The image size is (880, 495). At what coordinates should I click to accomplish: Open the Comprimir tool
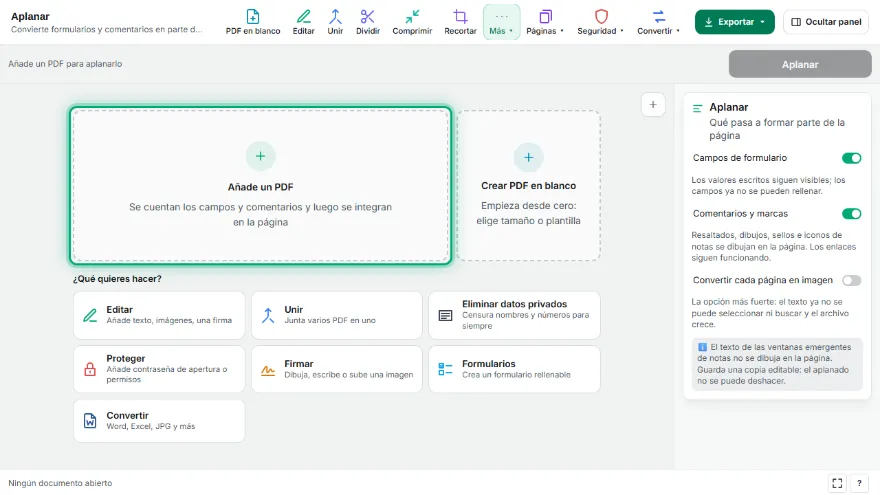[x=412, y=22]
